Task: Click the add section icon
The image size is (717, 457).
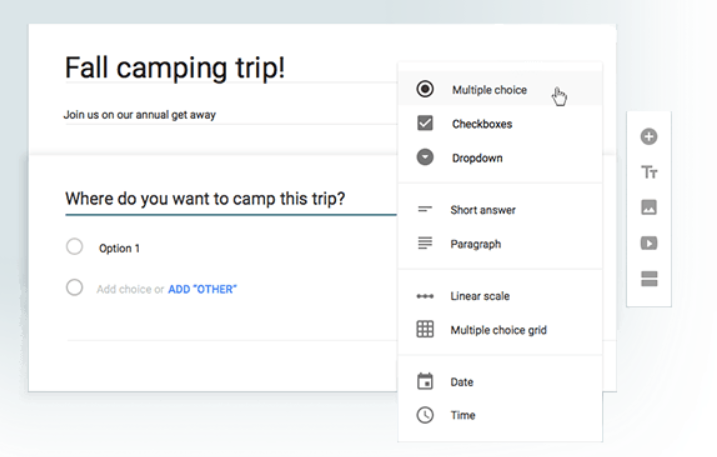Action: pos(649,279)
